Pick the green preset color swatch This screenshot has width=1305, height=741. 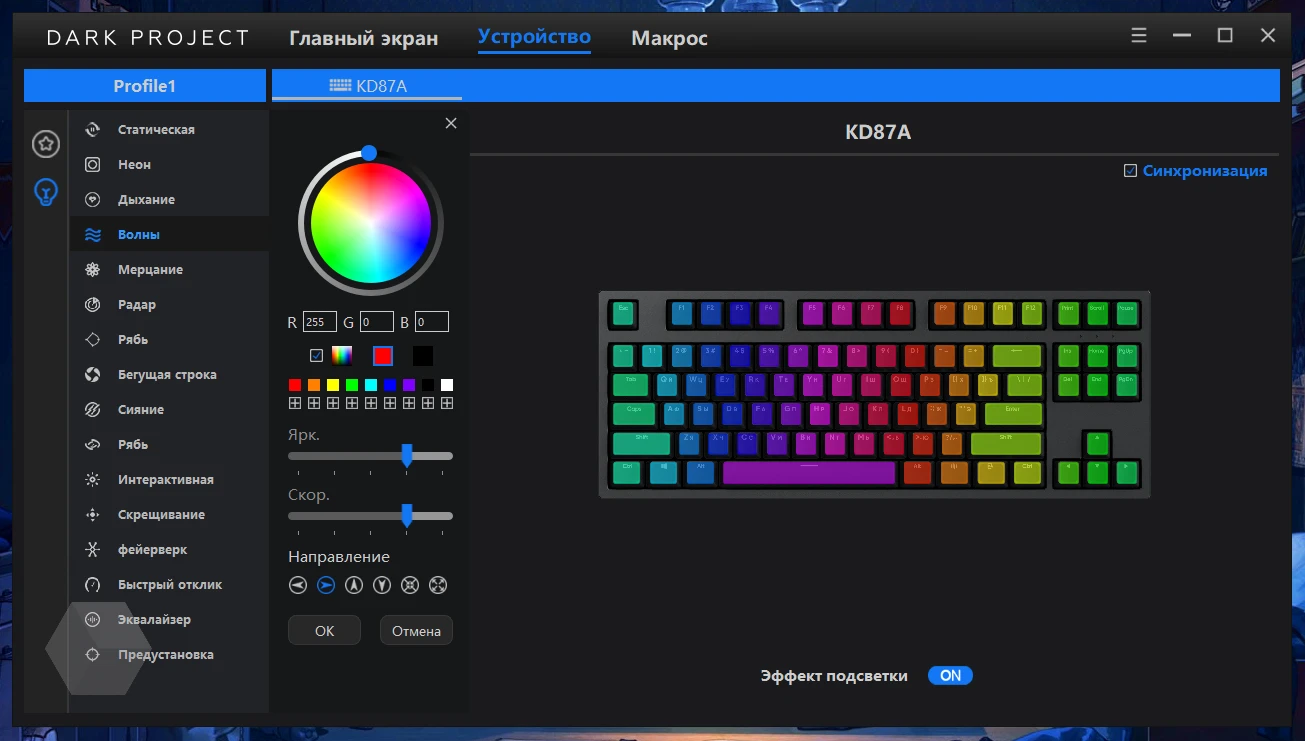click(352, 385)
